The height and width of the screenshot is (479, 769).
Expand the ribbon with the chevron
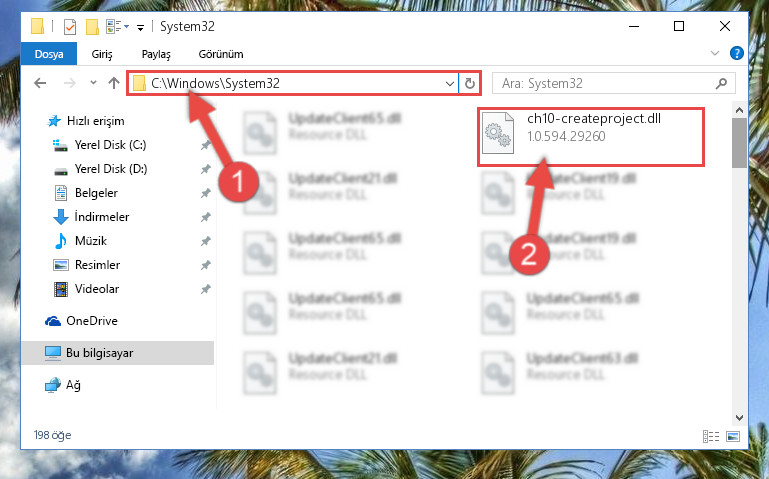point(715,53)
